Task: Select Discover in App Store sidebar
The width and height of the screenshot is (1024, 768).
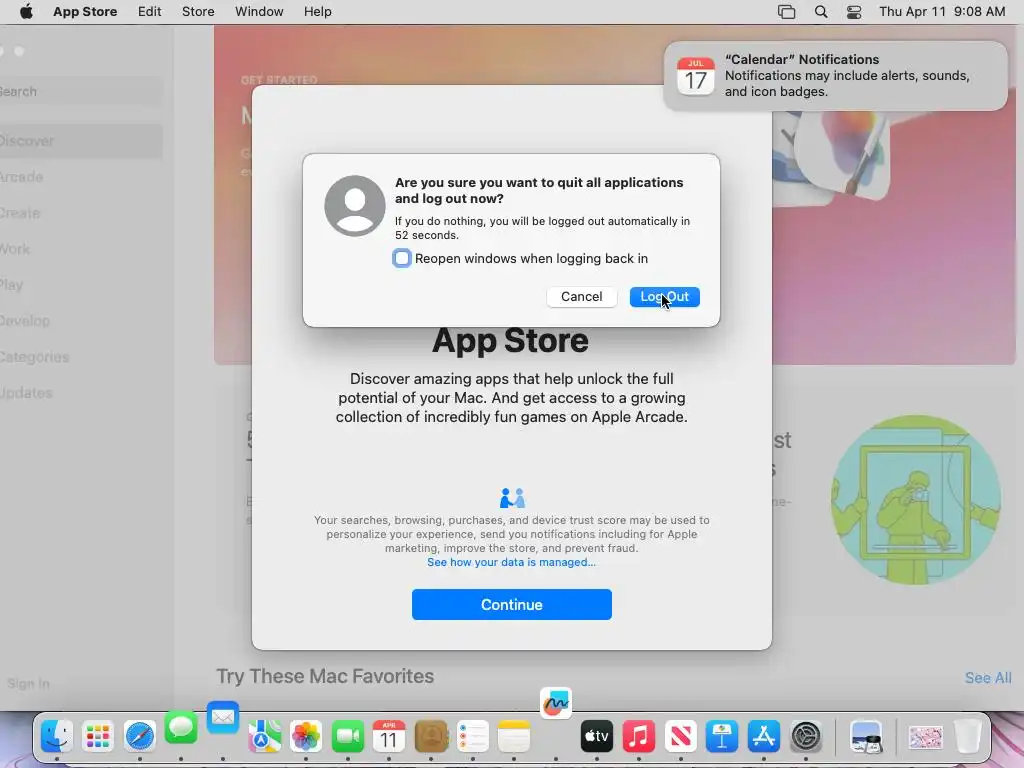Action: coord(80,141)
